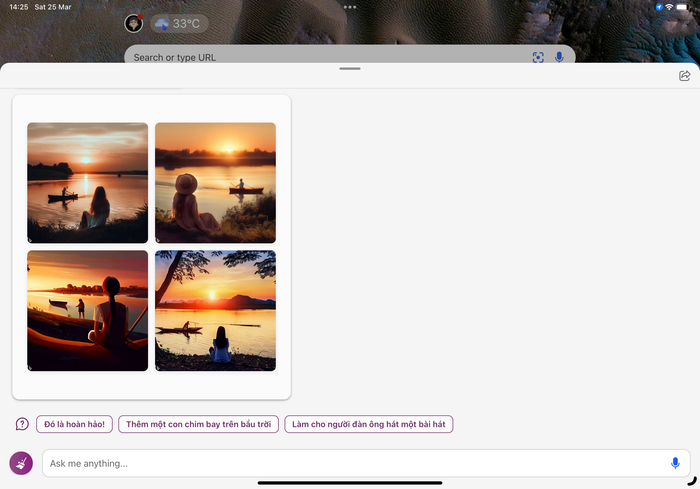Open the image with tree branches and mountains
This screenshot has width=700, height=489.
click(x=215, y=310)
